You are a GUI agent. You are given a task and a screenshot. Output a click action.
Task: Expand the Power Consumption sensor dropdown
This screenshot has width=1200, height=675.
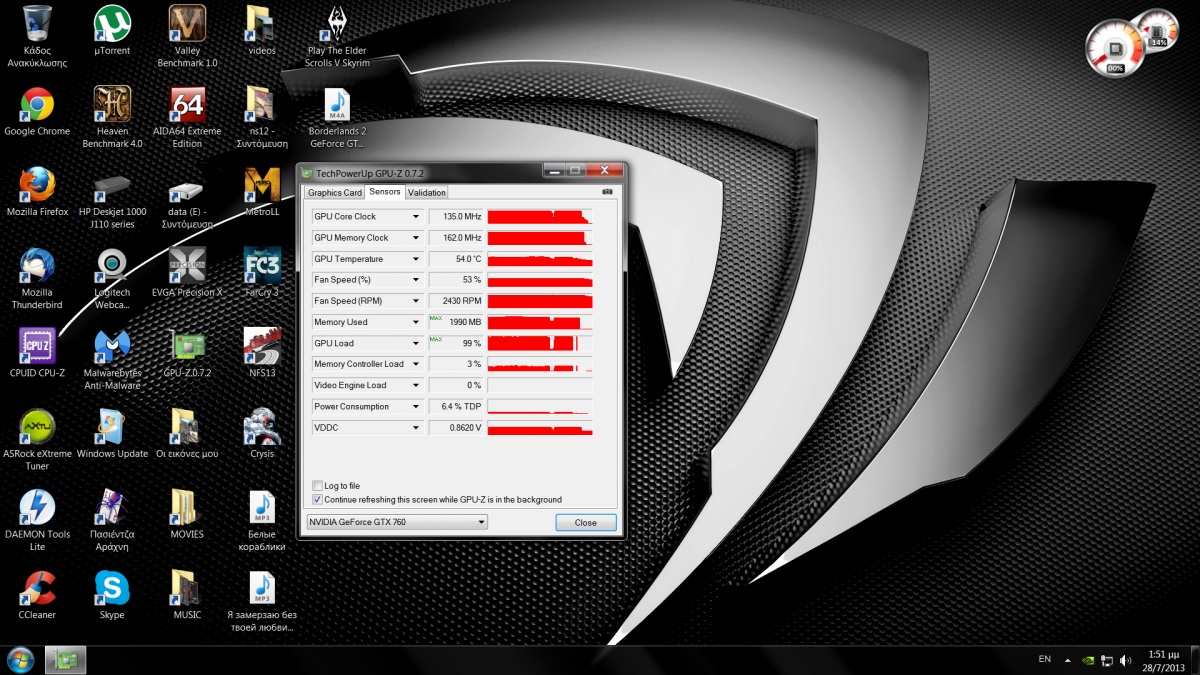416,407
